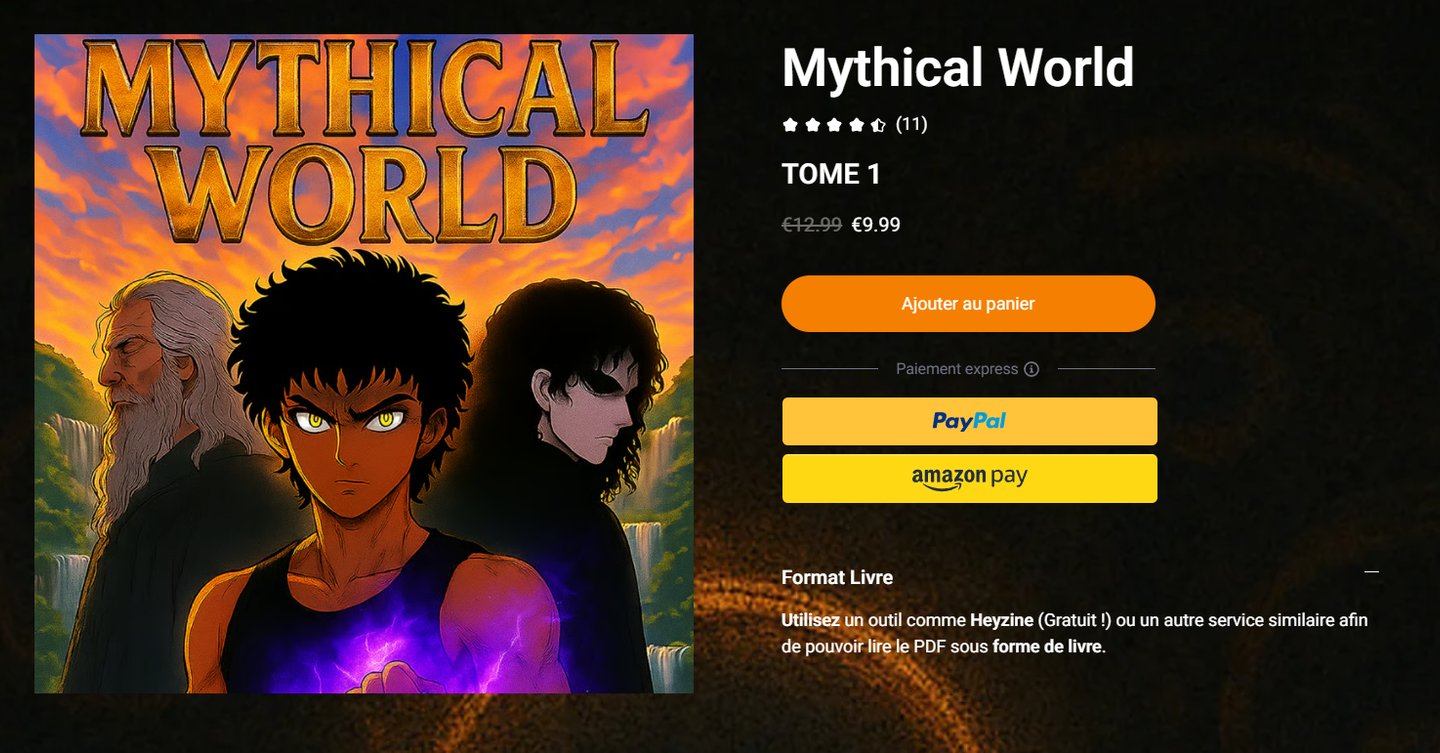Select the TOME 1 subtitle
Screen dimensions: 1440x753
tap(831, 174)
